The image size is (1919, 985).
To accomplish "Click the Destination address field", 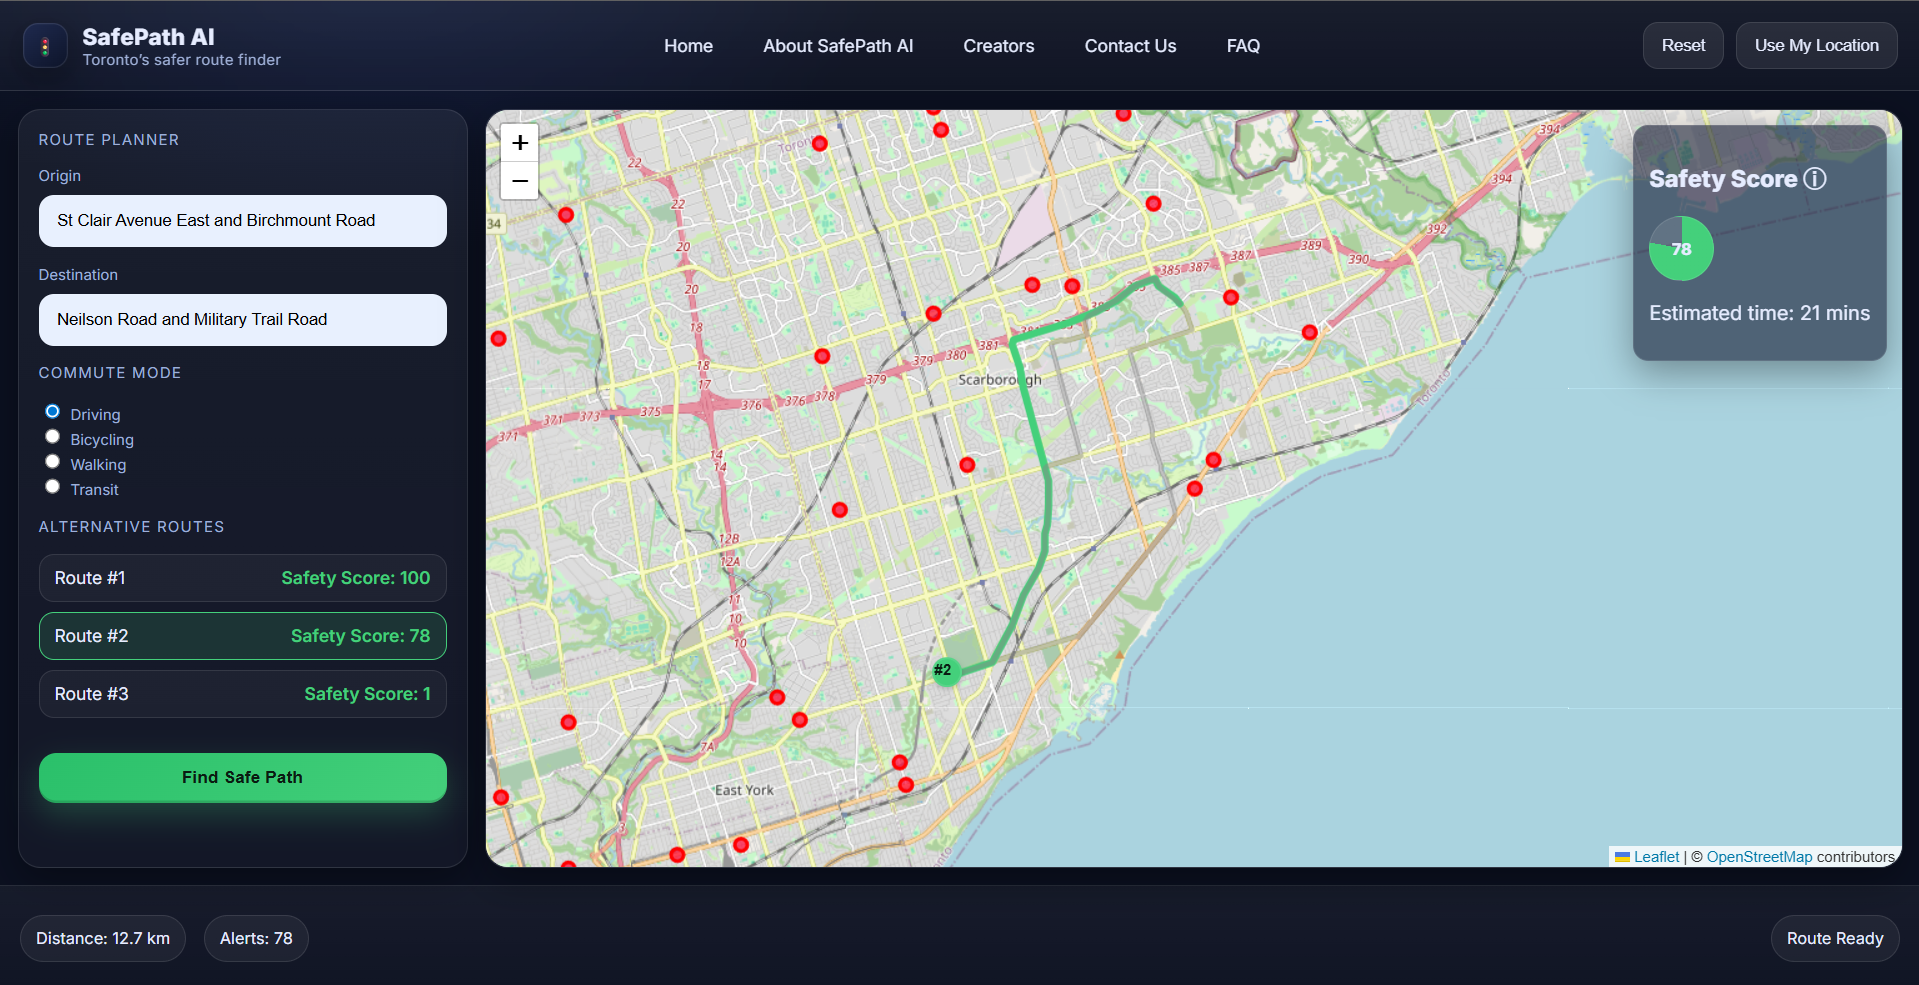I will tap(243, 320).
